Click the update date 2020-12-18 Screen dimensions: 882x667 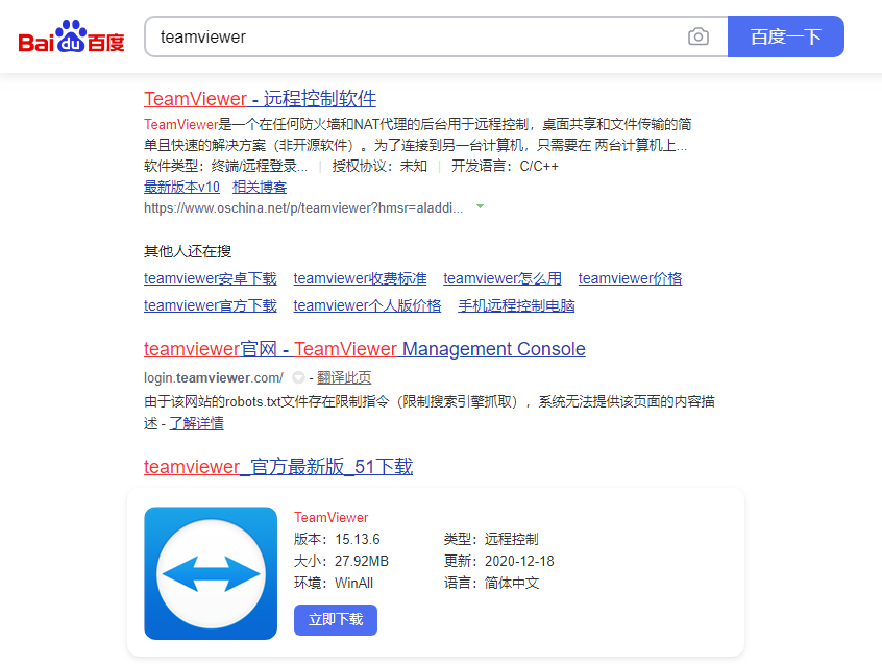pyautogui.click(x=520, y=561)
